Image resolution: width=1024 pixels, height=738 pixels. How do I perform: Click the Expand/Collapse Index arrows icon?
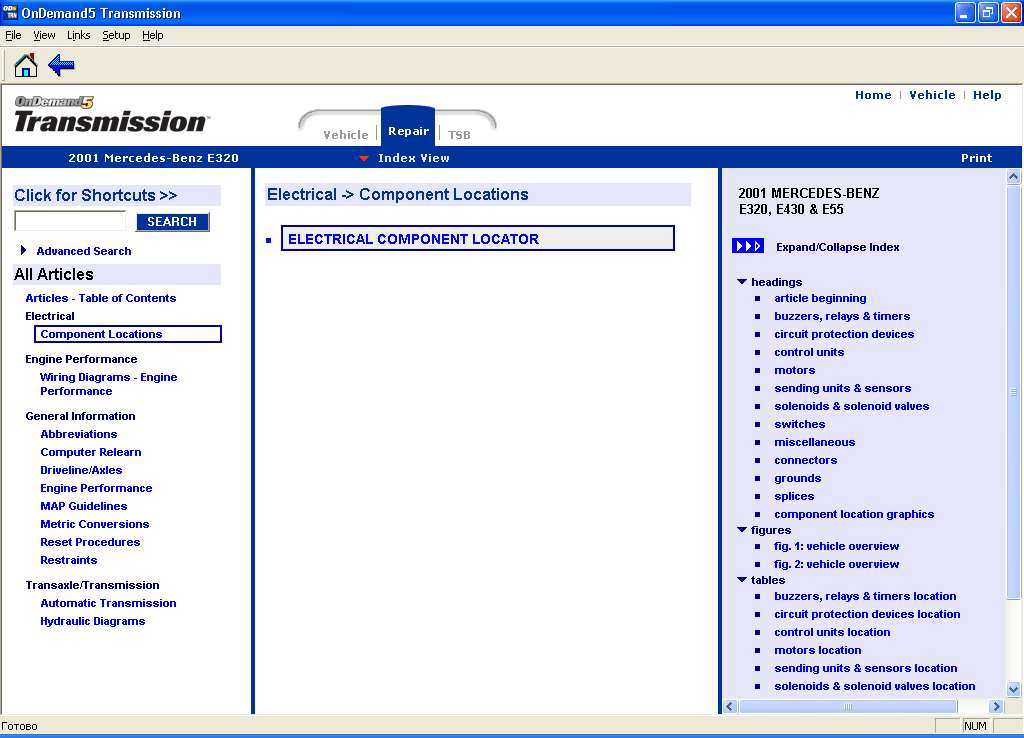[748, 246]
